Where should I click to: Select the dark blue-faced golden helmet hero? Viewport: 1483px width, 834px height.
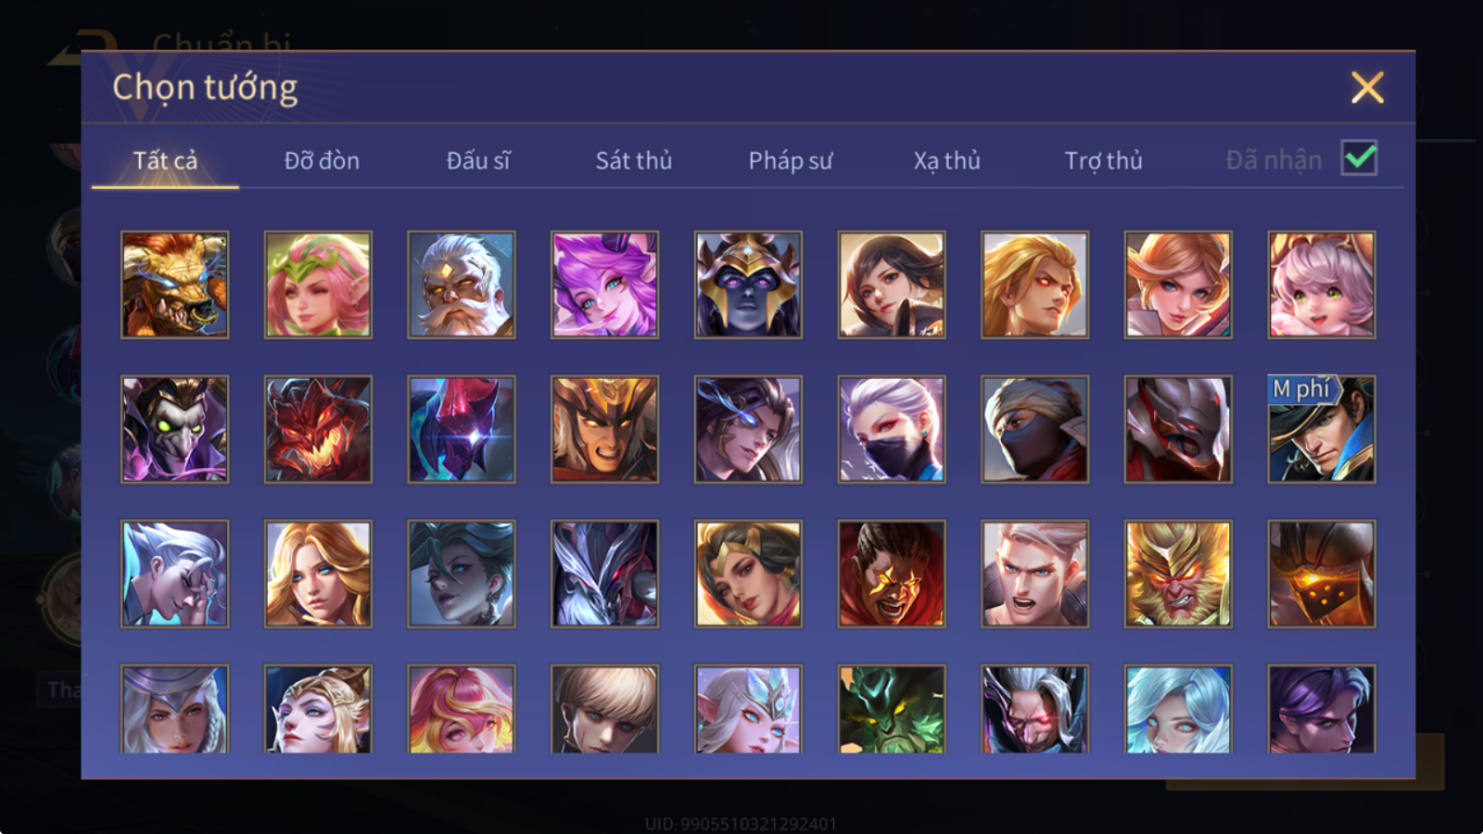pyautogui.click(x=748, y=285)
